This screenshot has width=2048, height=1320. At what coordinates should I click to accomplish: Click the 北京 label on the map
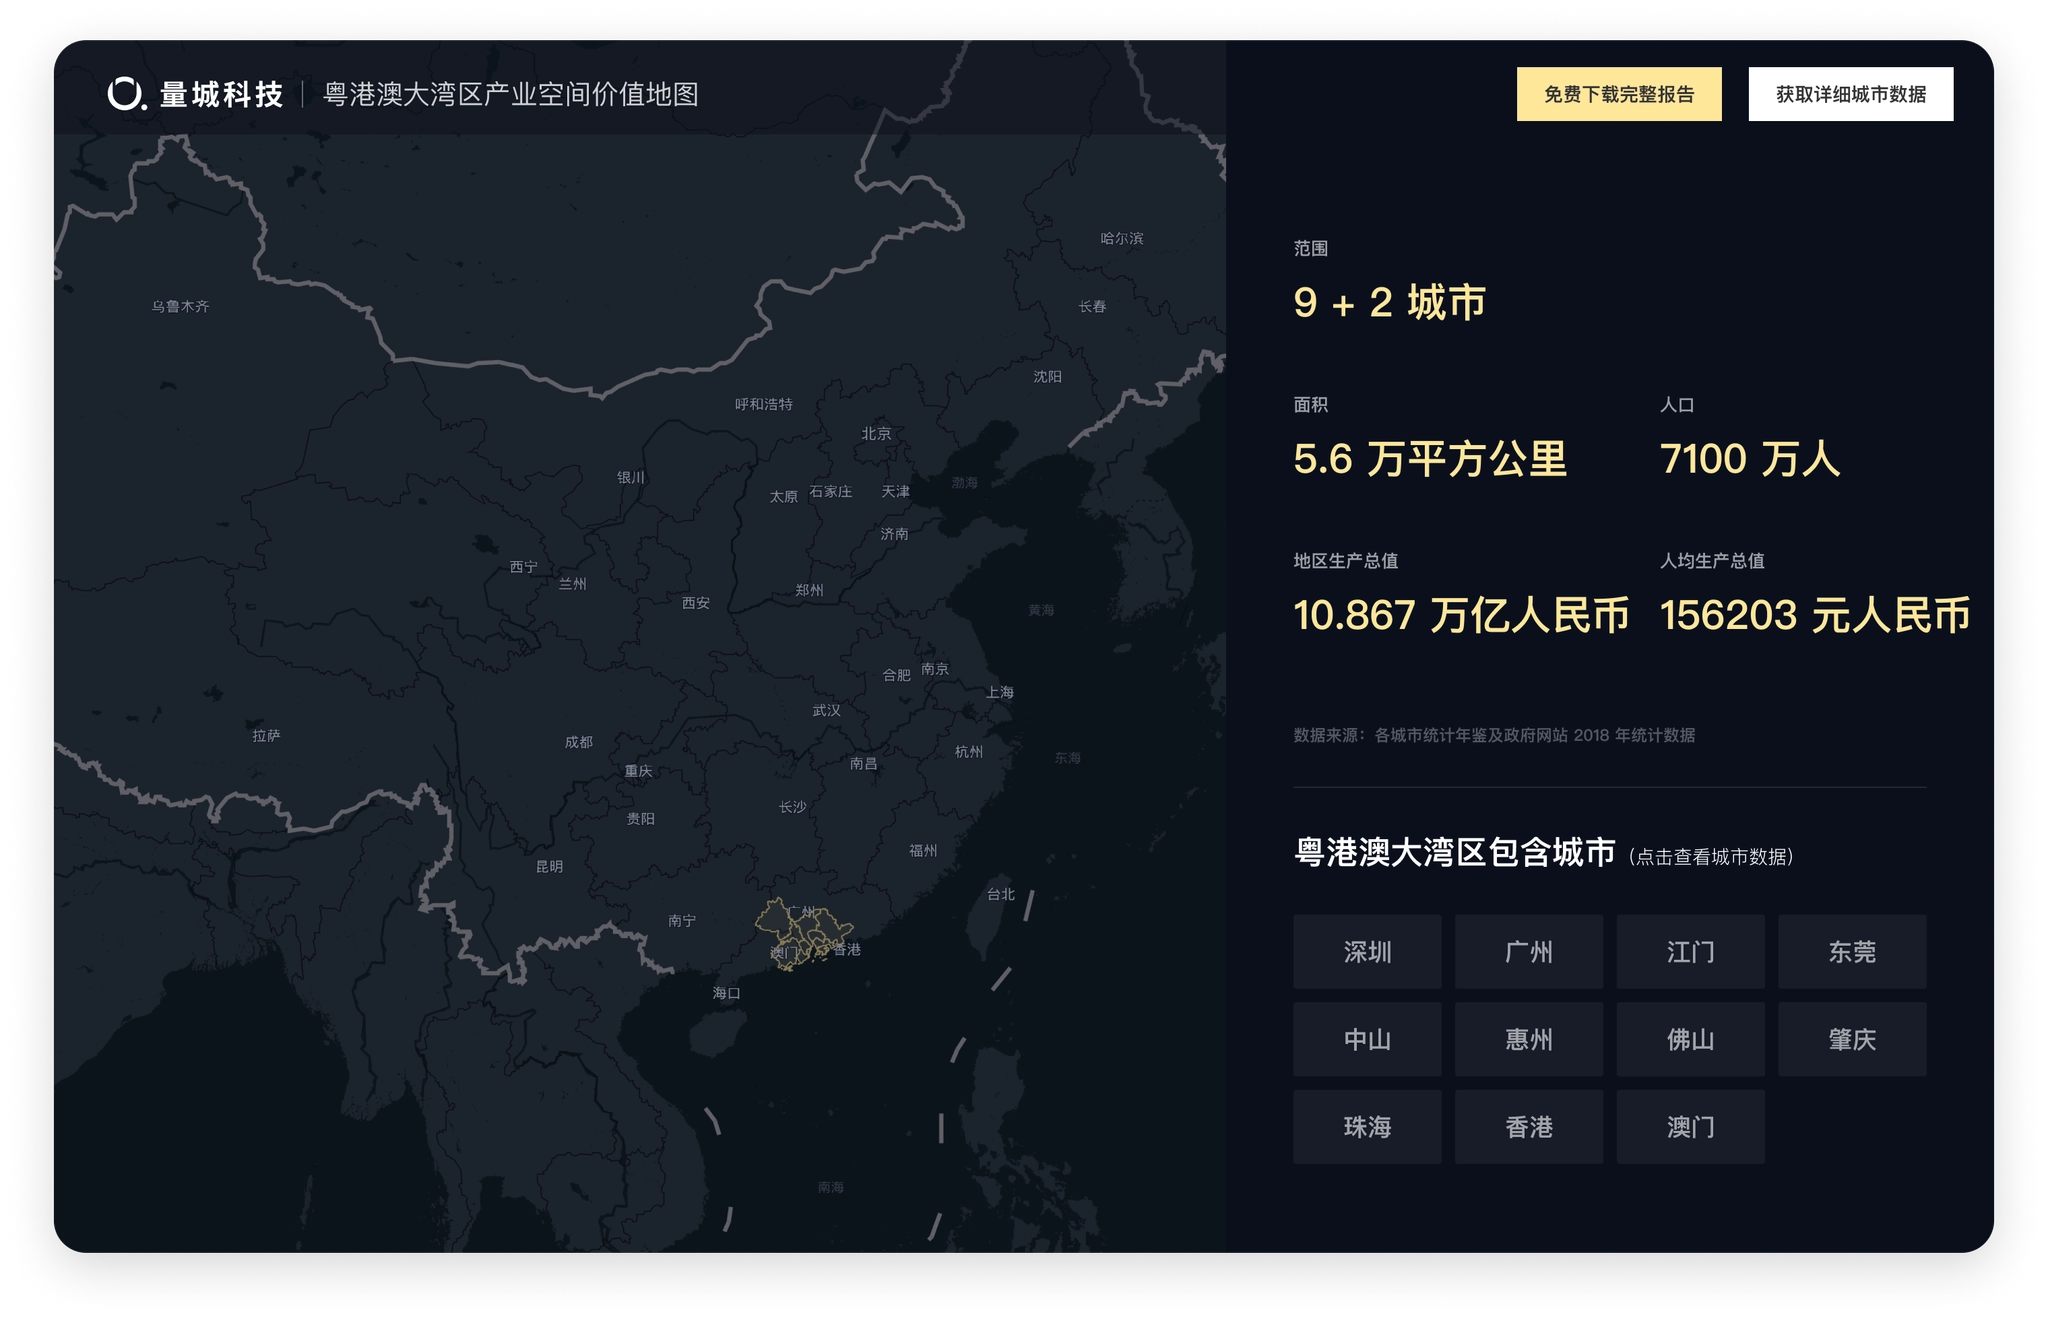(876, 433)
